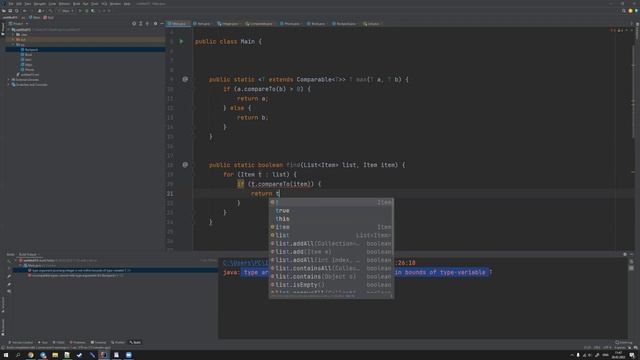Screen dimensions: 640x360
Task: Toggle Problems tool window button
Action: 78,342
